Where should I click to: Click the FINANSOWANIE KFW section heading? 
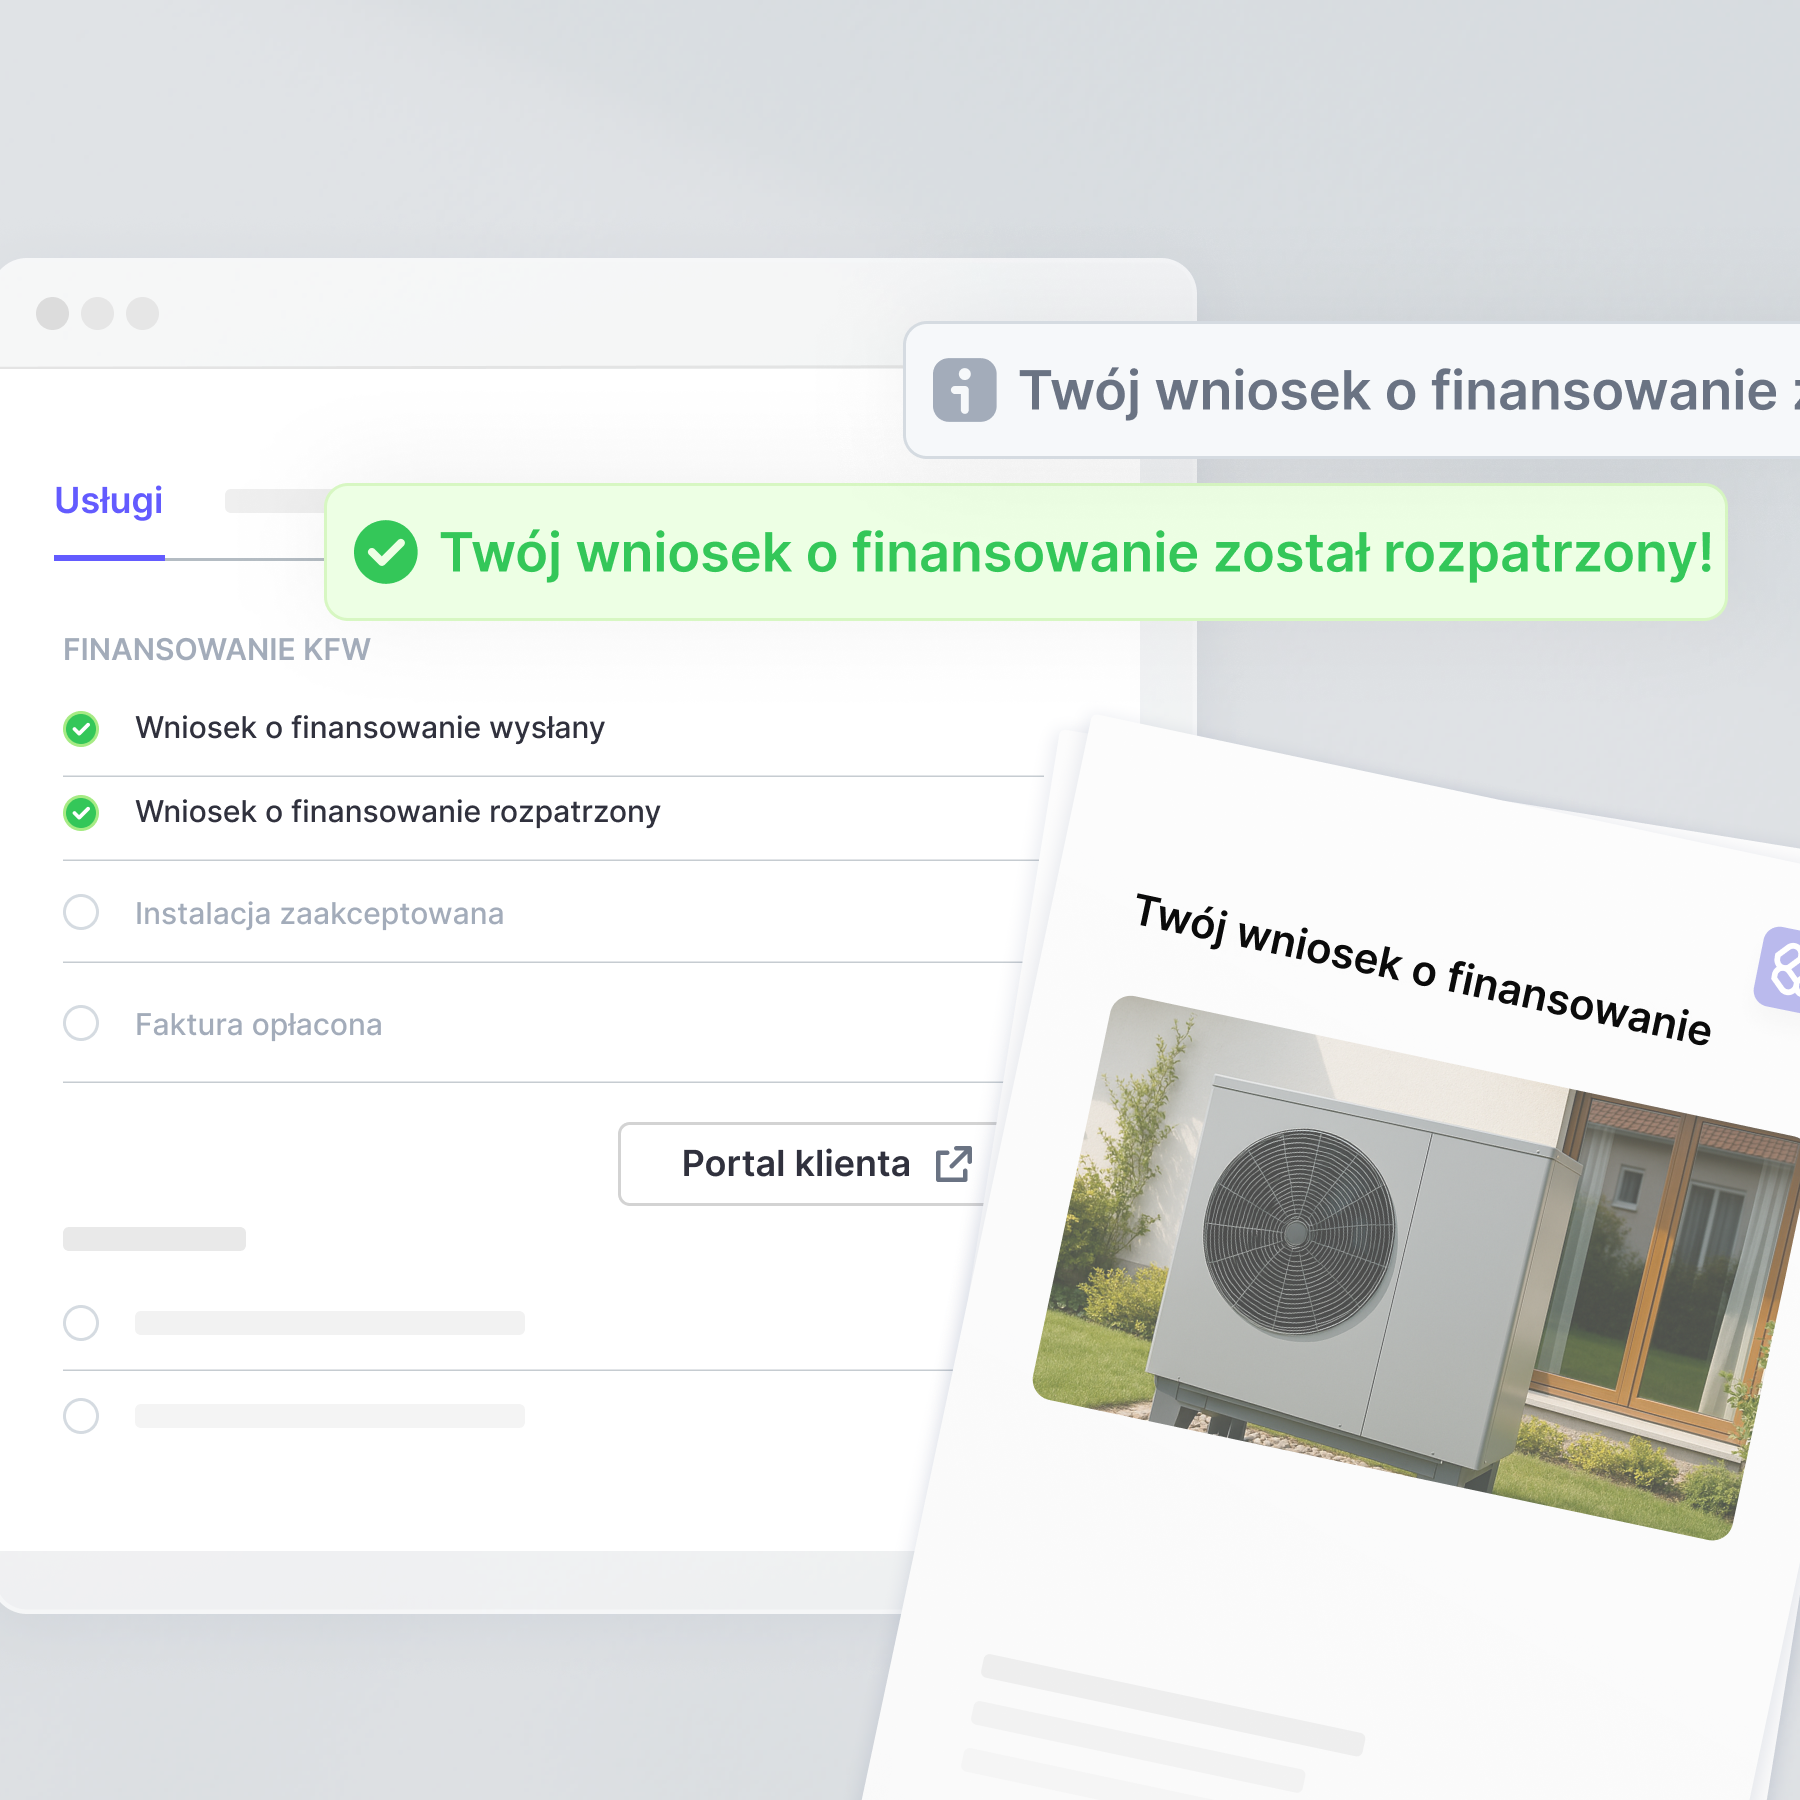tap(217, 650)
